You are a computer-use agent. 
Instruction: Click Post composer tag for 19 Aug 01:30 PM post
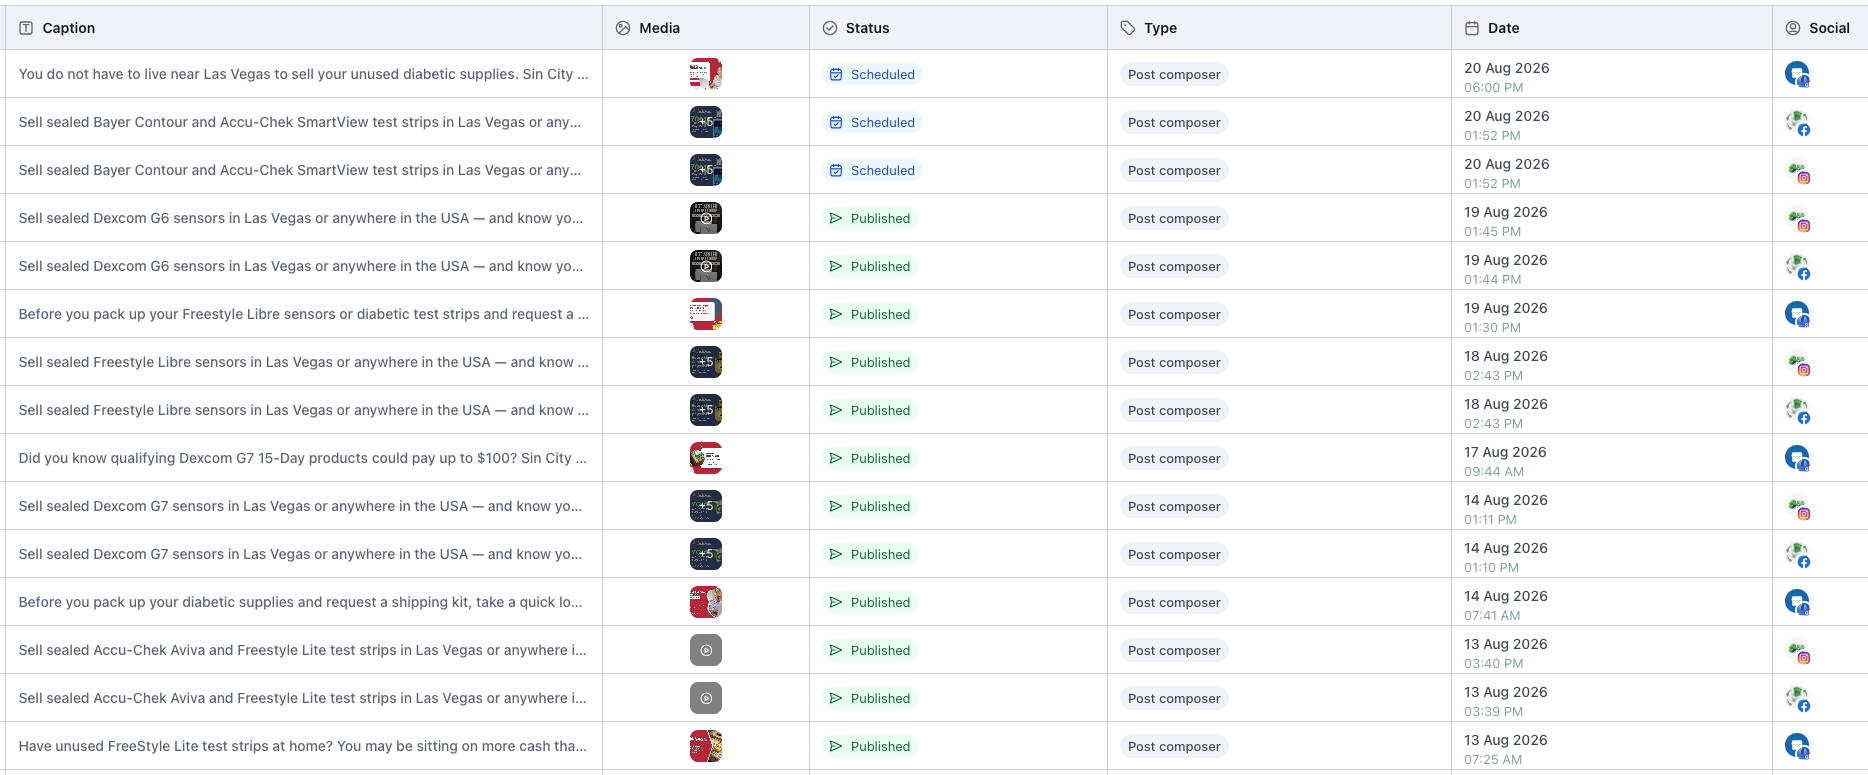pyautogui.click(x=1174, y=314)
